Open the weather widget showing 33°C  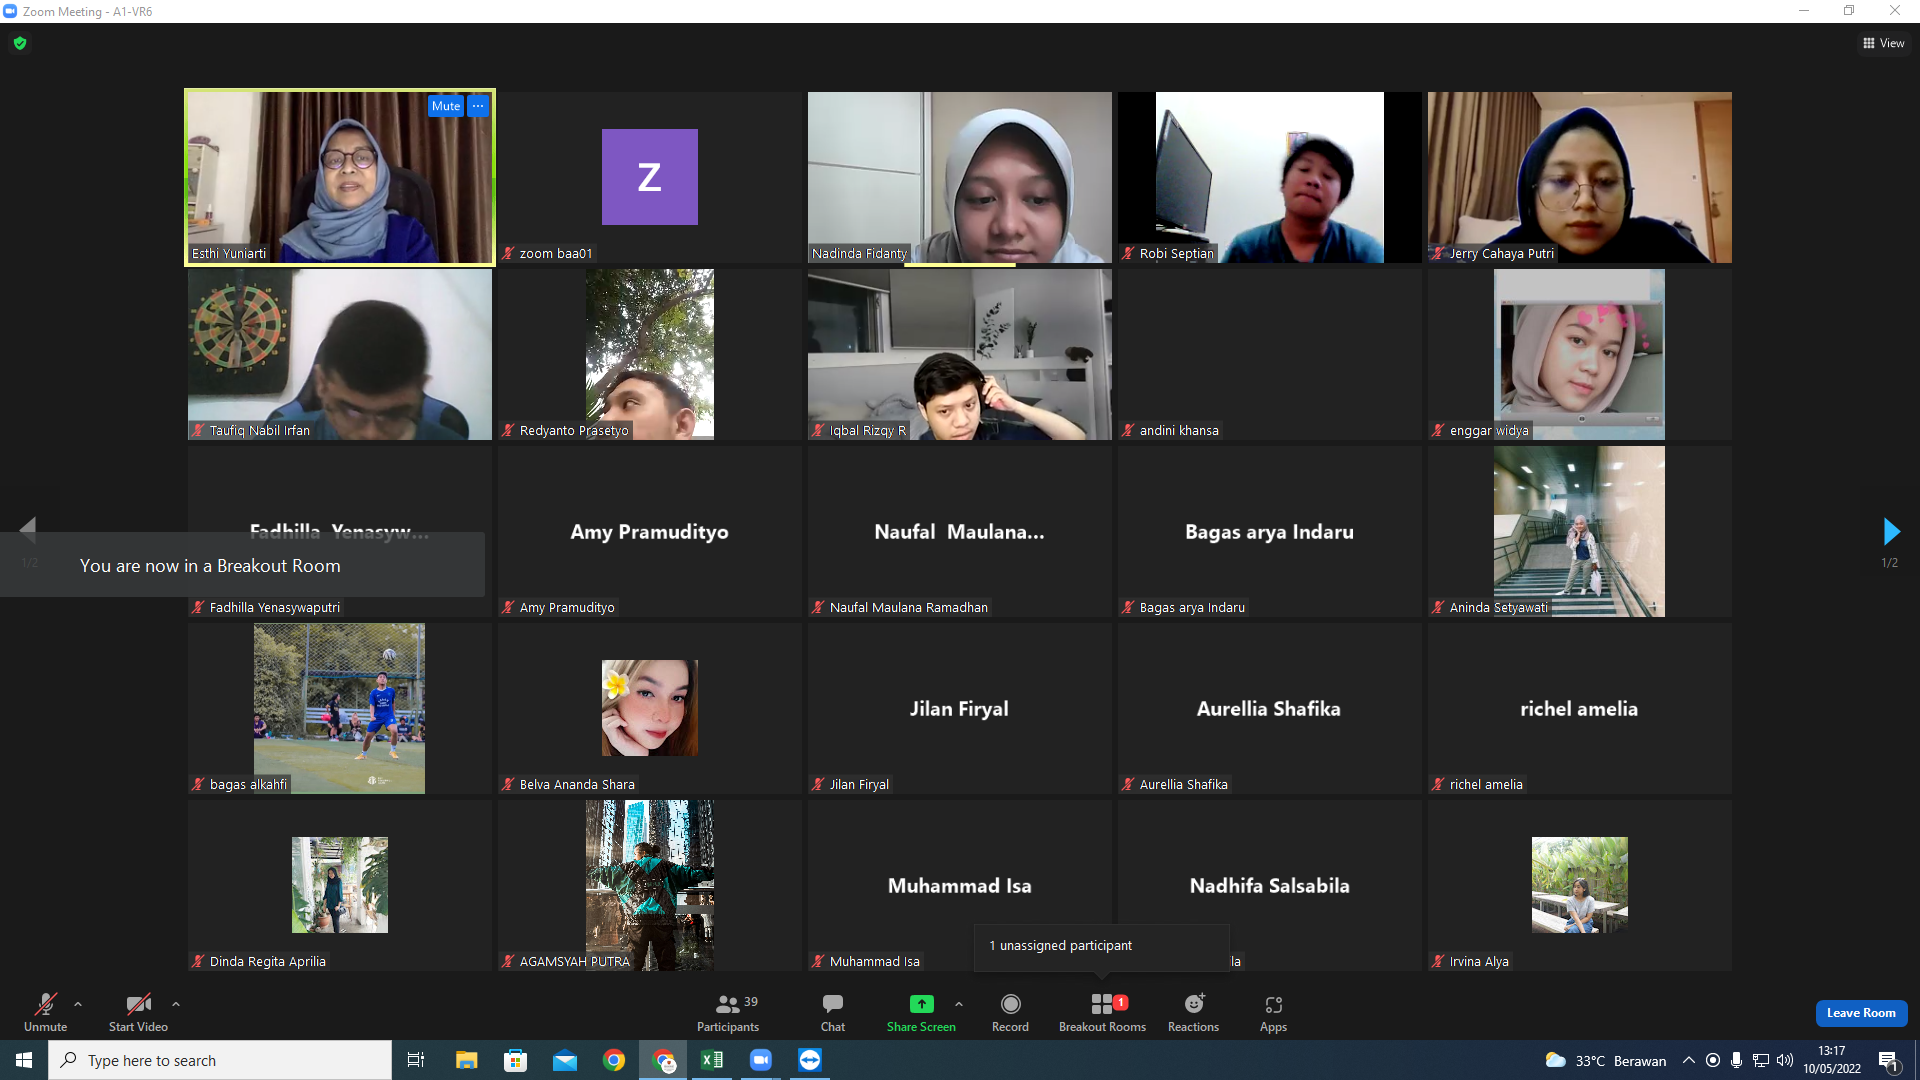[x=1606, y=1060]
